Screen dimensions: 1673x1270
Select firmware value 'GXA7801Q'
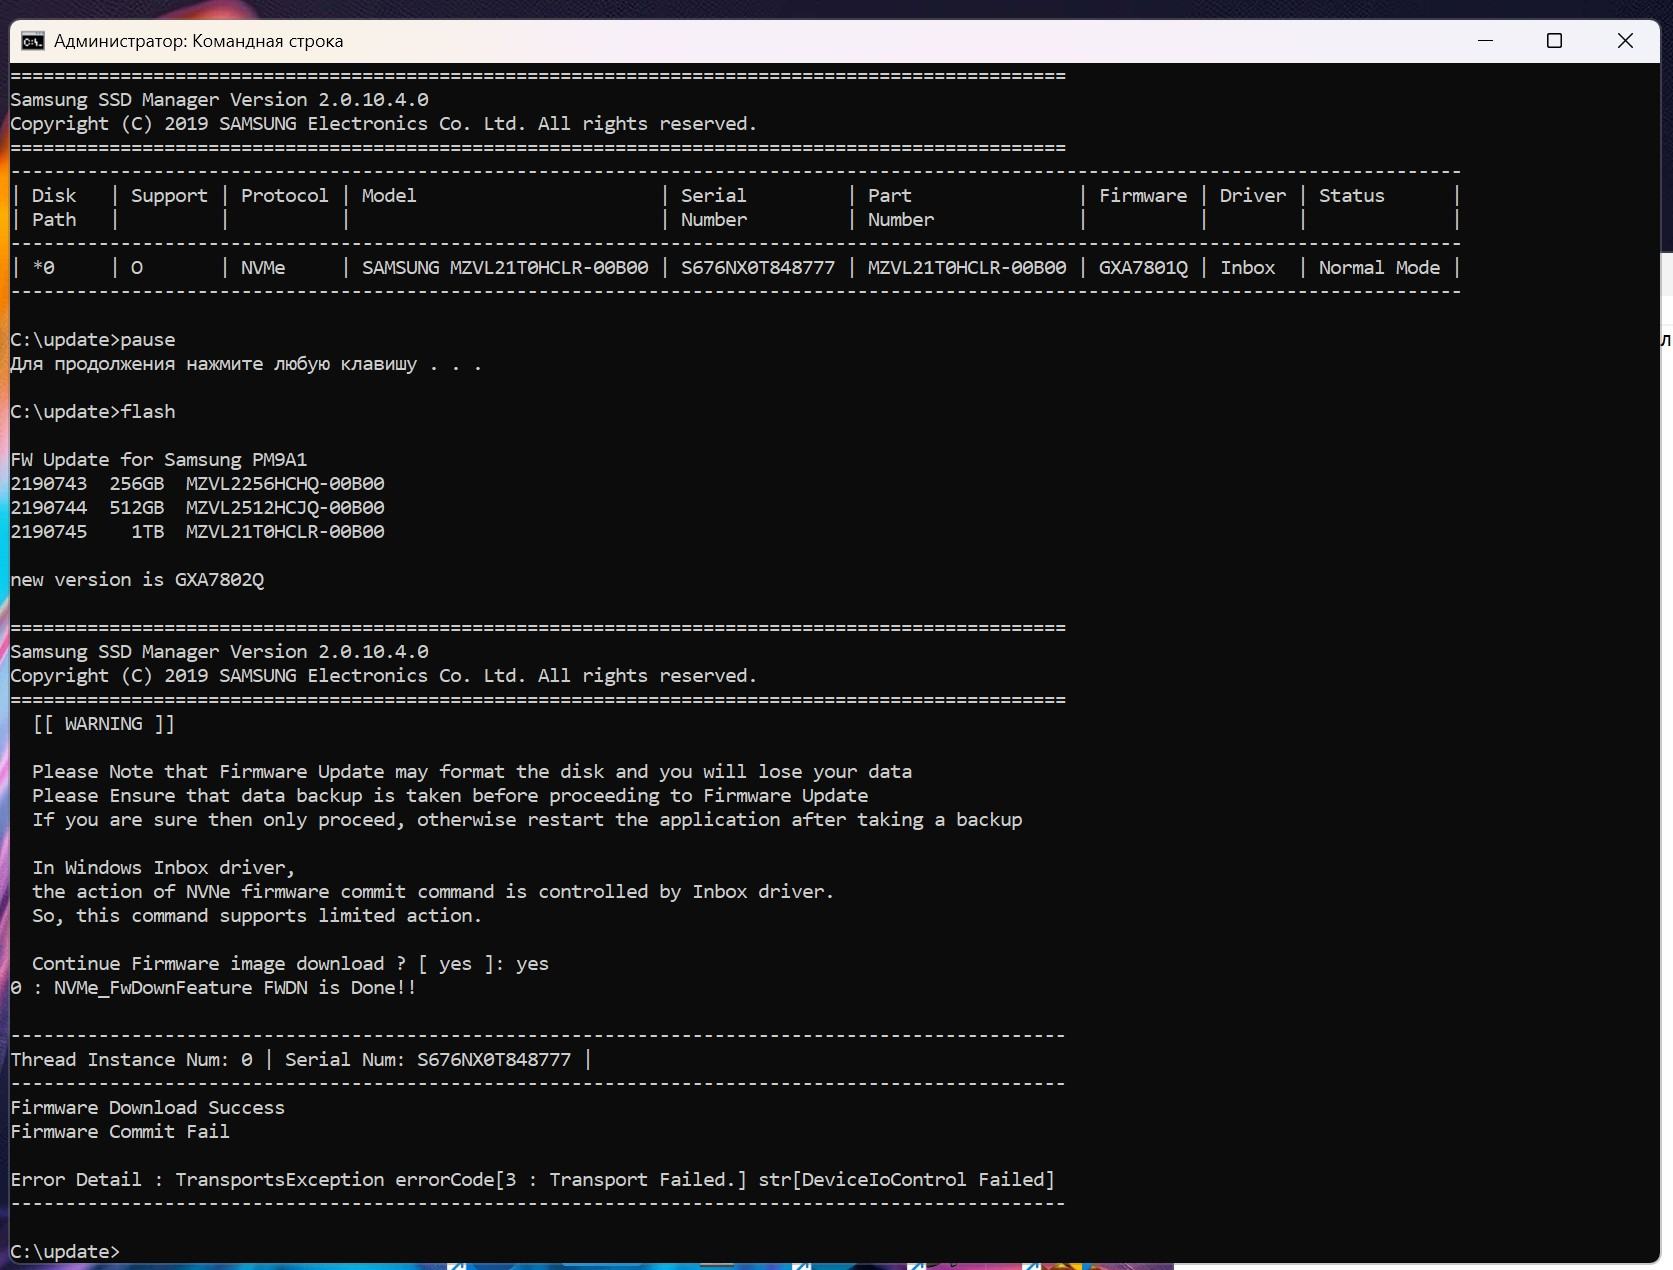tap(1143, 268)
